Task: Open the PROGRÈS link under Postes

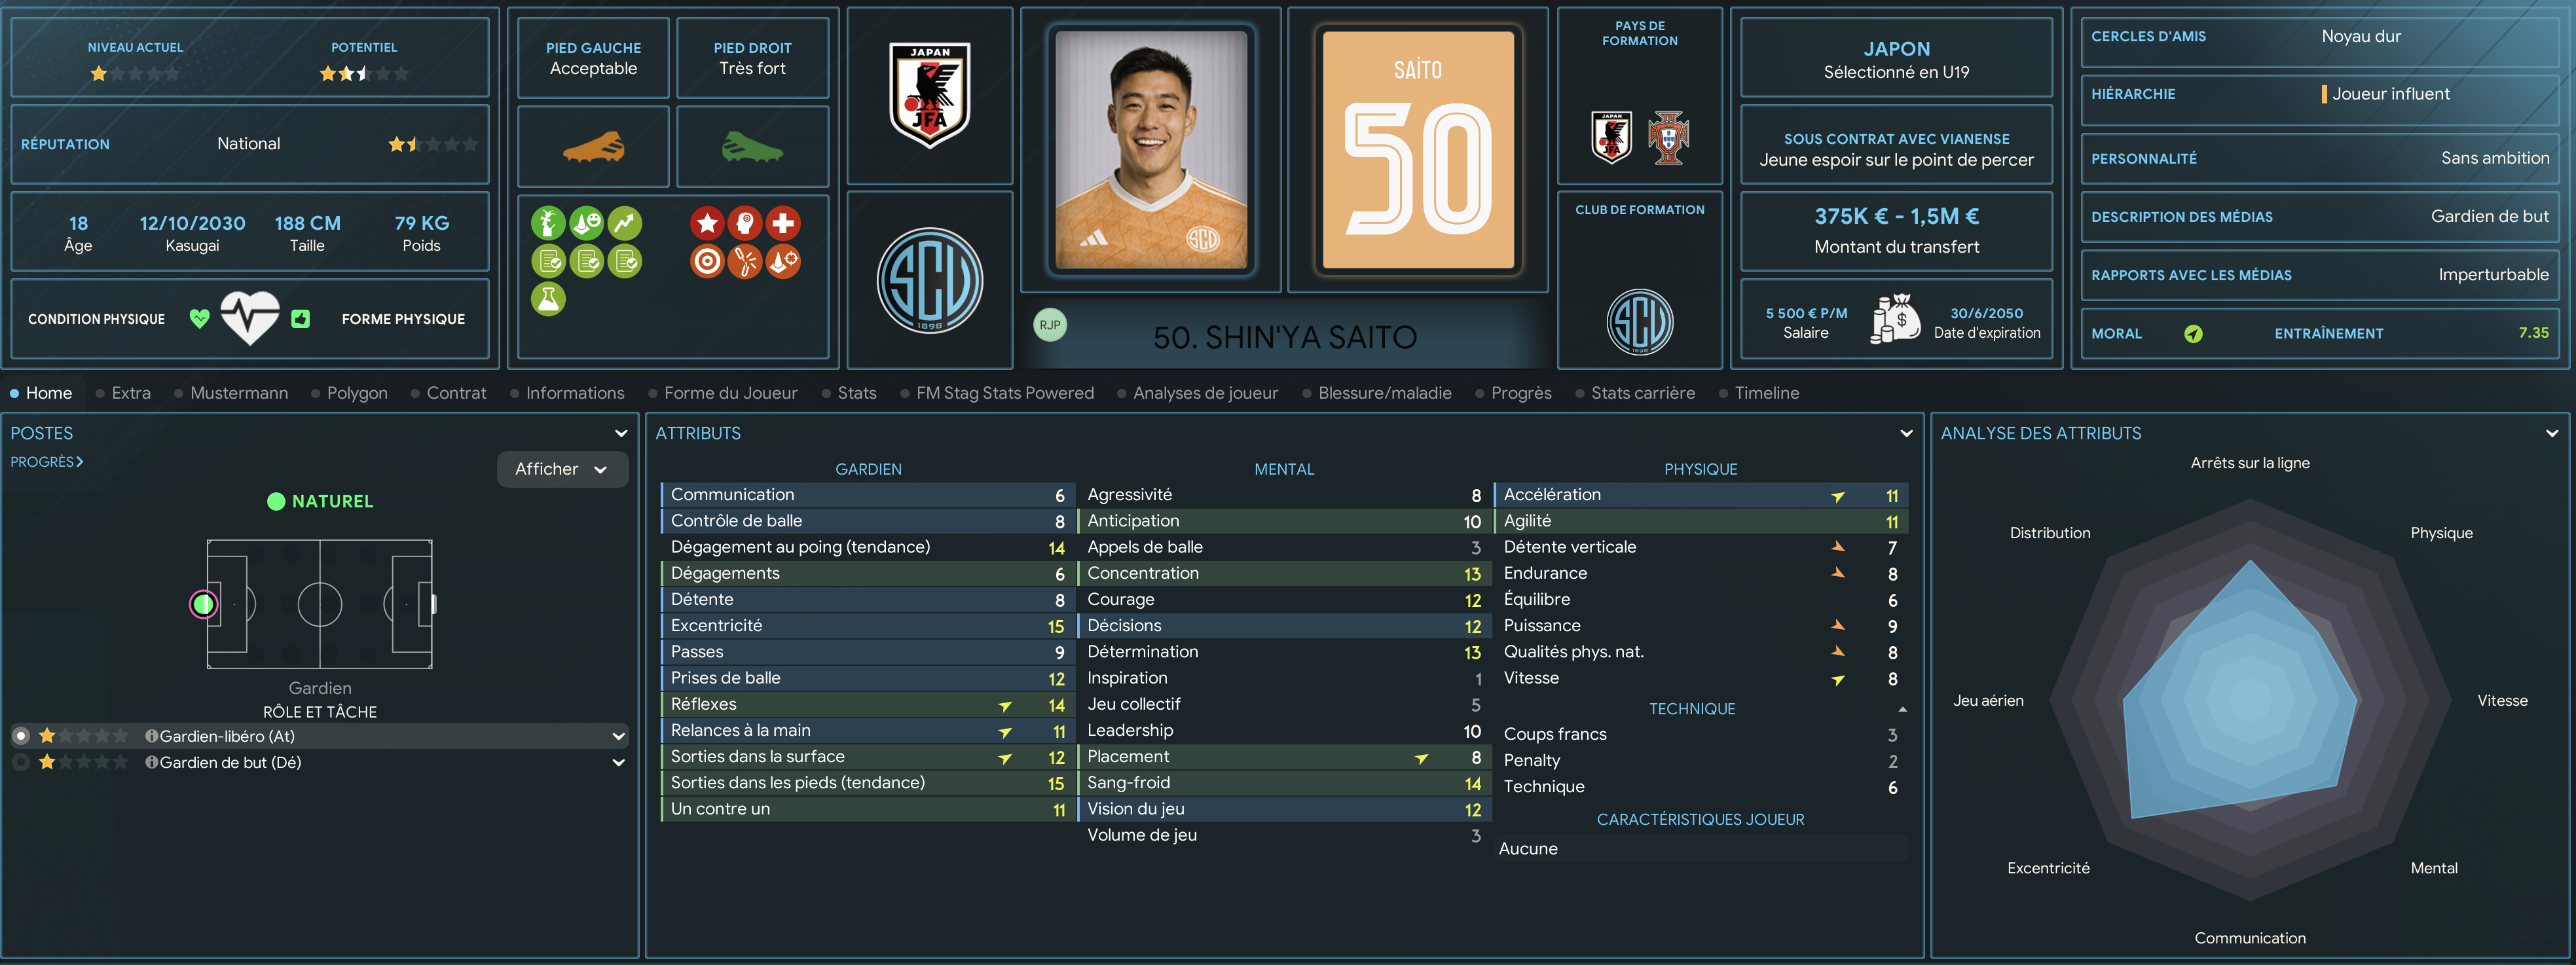Action: tap(47, 461)
